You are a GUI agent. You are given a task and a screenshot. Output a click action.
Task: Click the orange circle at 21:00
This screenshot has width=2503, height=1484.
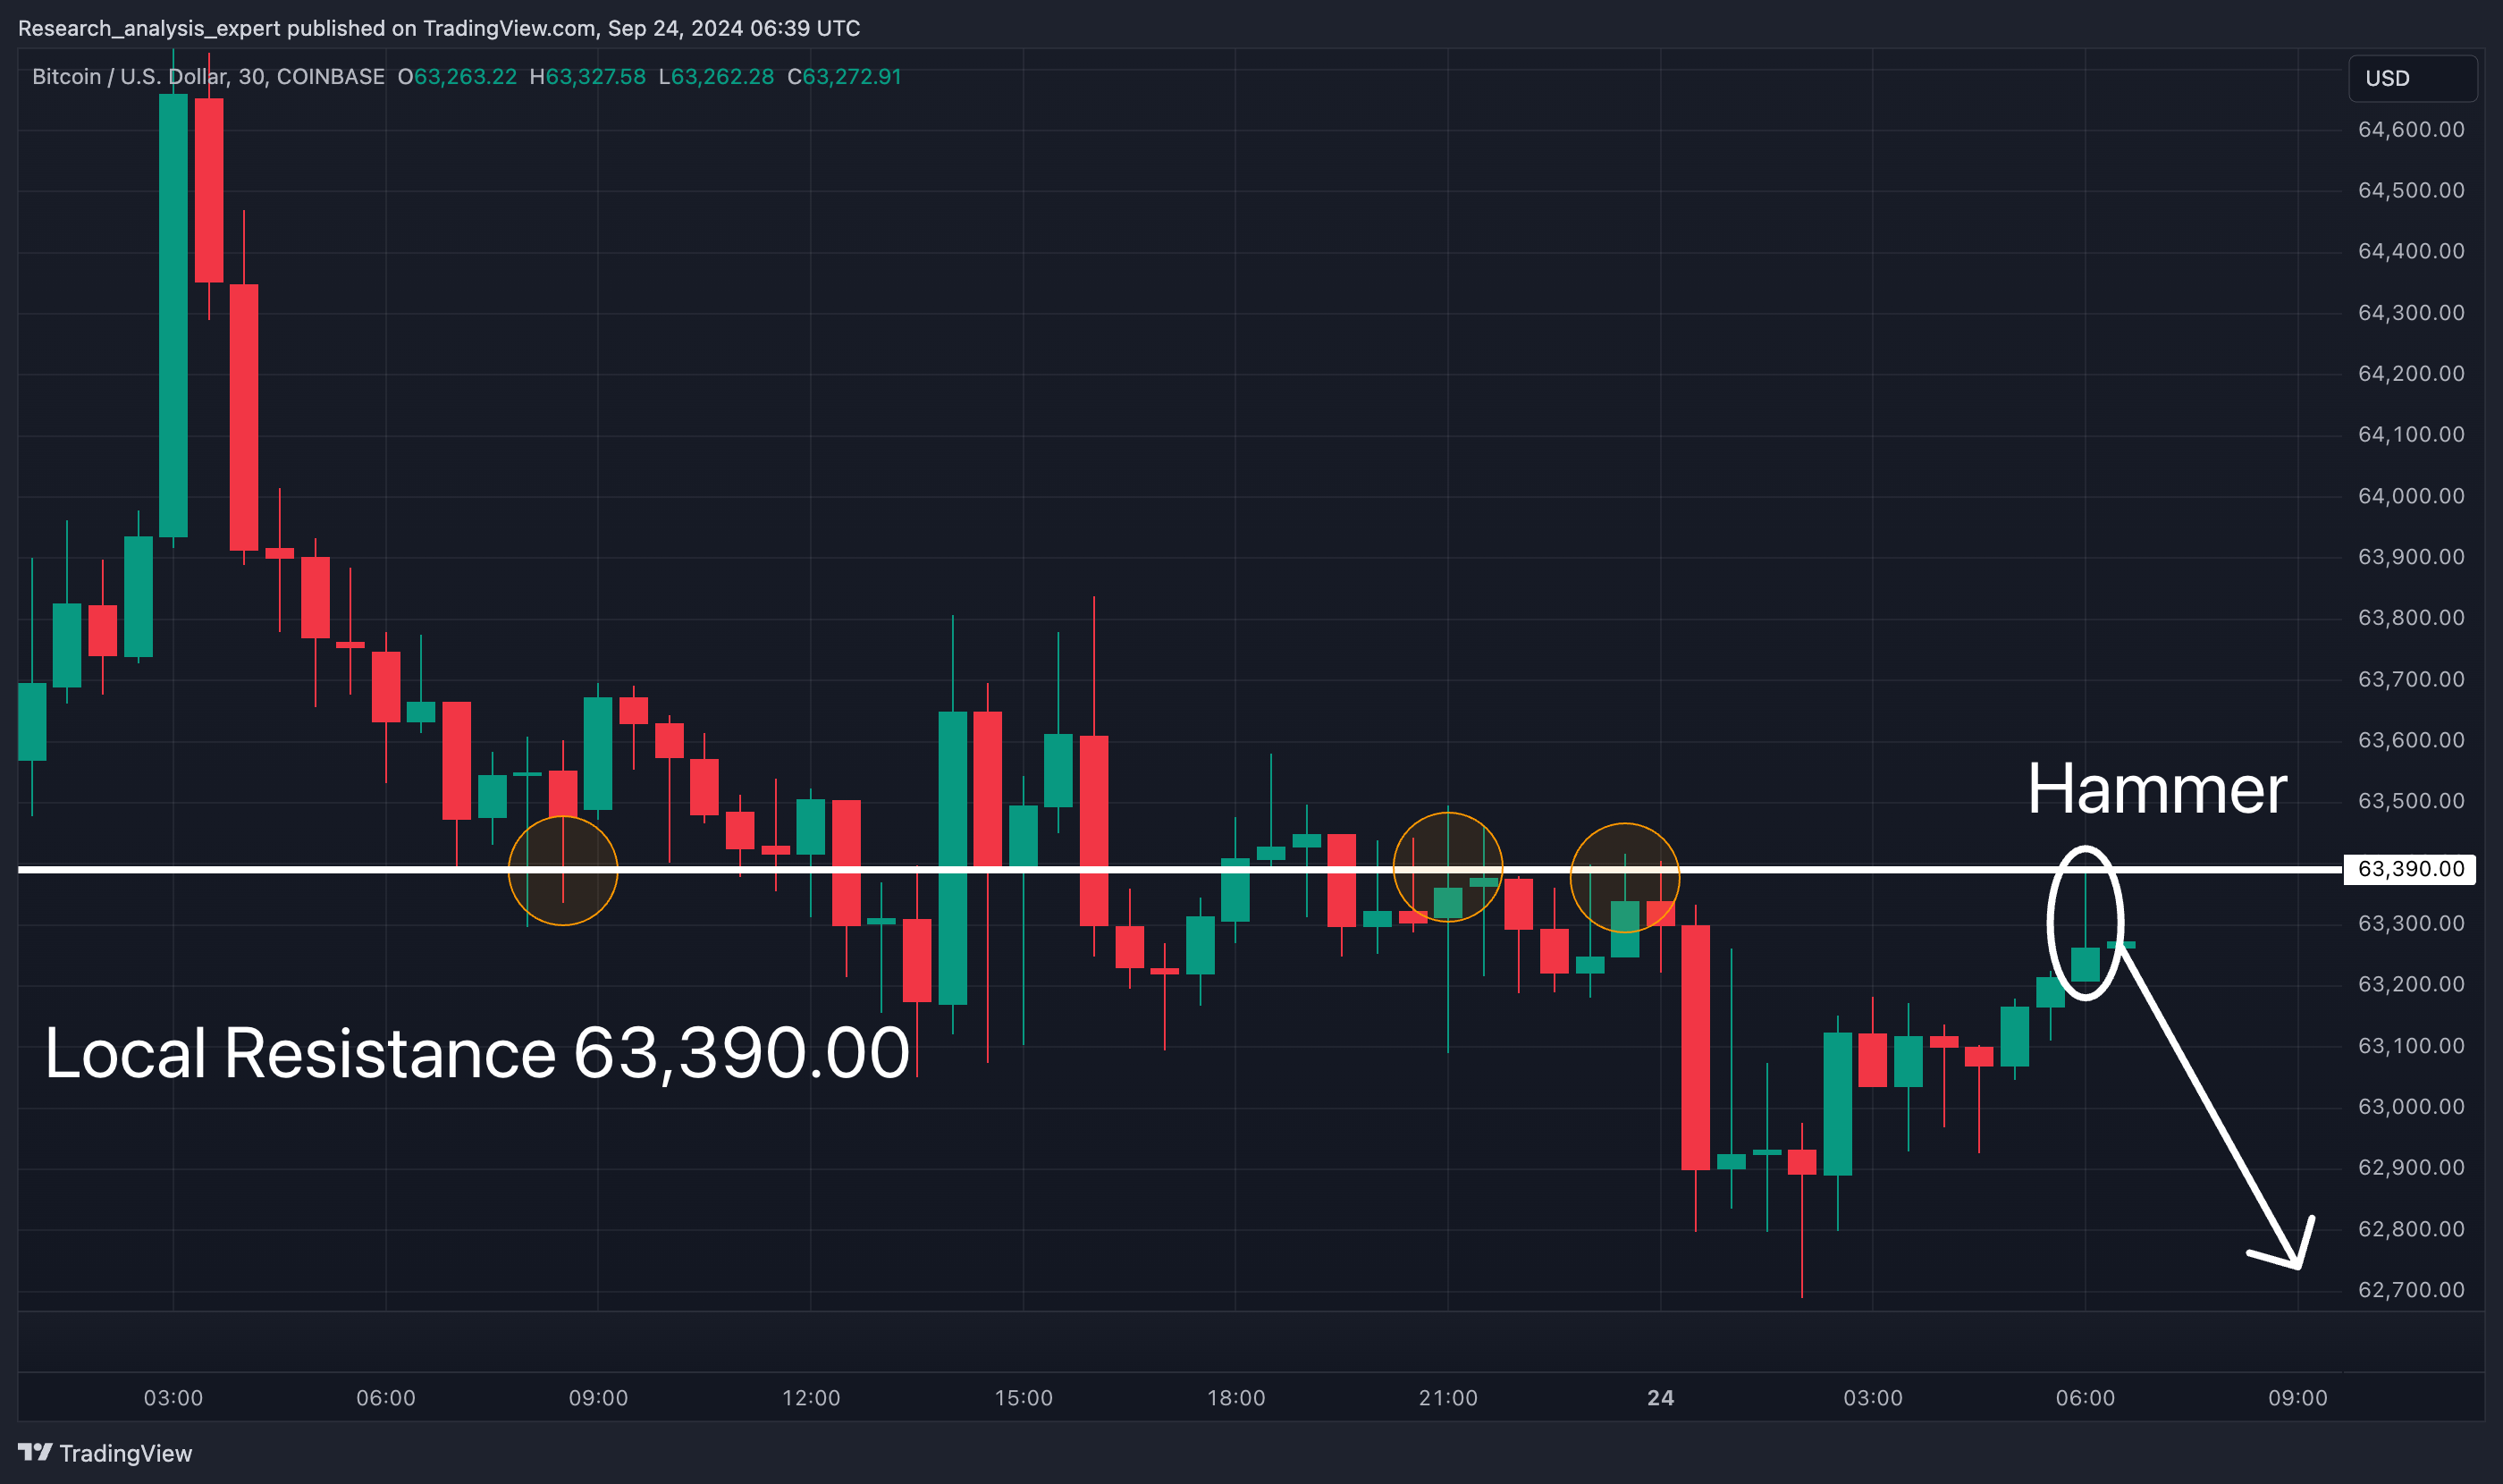pos(1447,867)
